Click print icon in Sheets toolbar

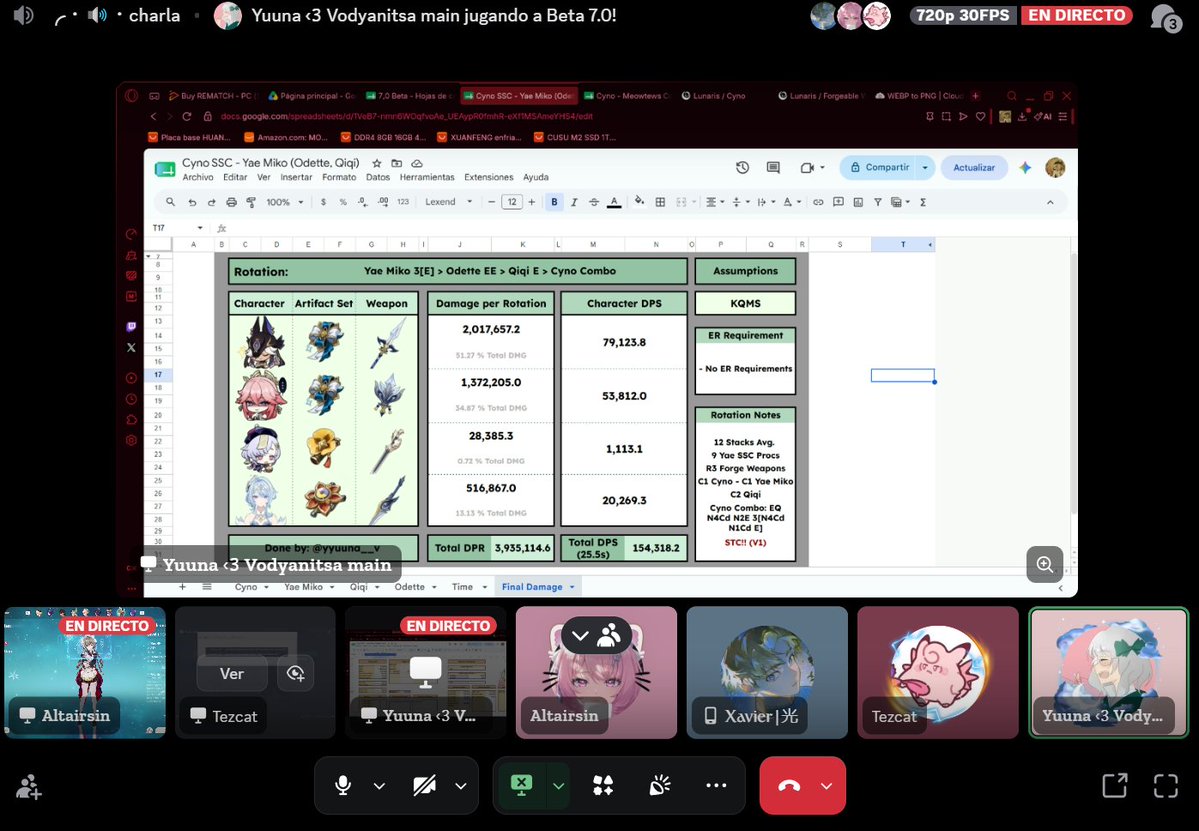[231, 202]
